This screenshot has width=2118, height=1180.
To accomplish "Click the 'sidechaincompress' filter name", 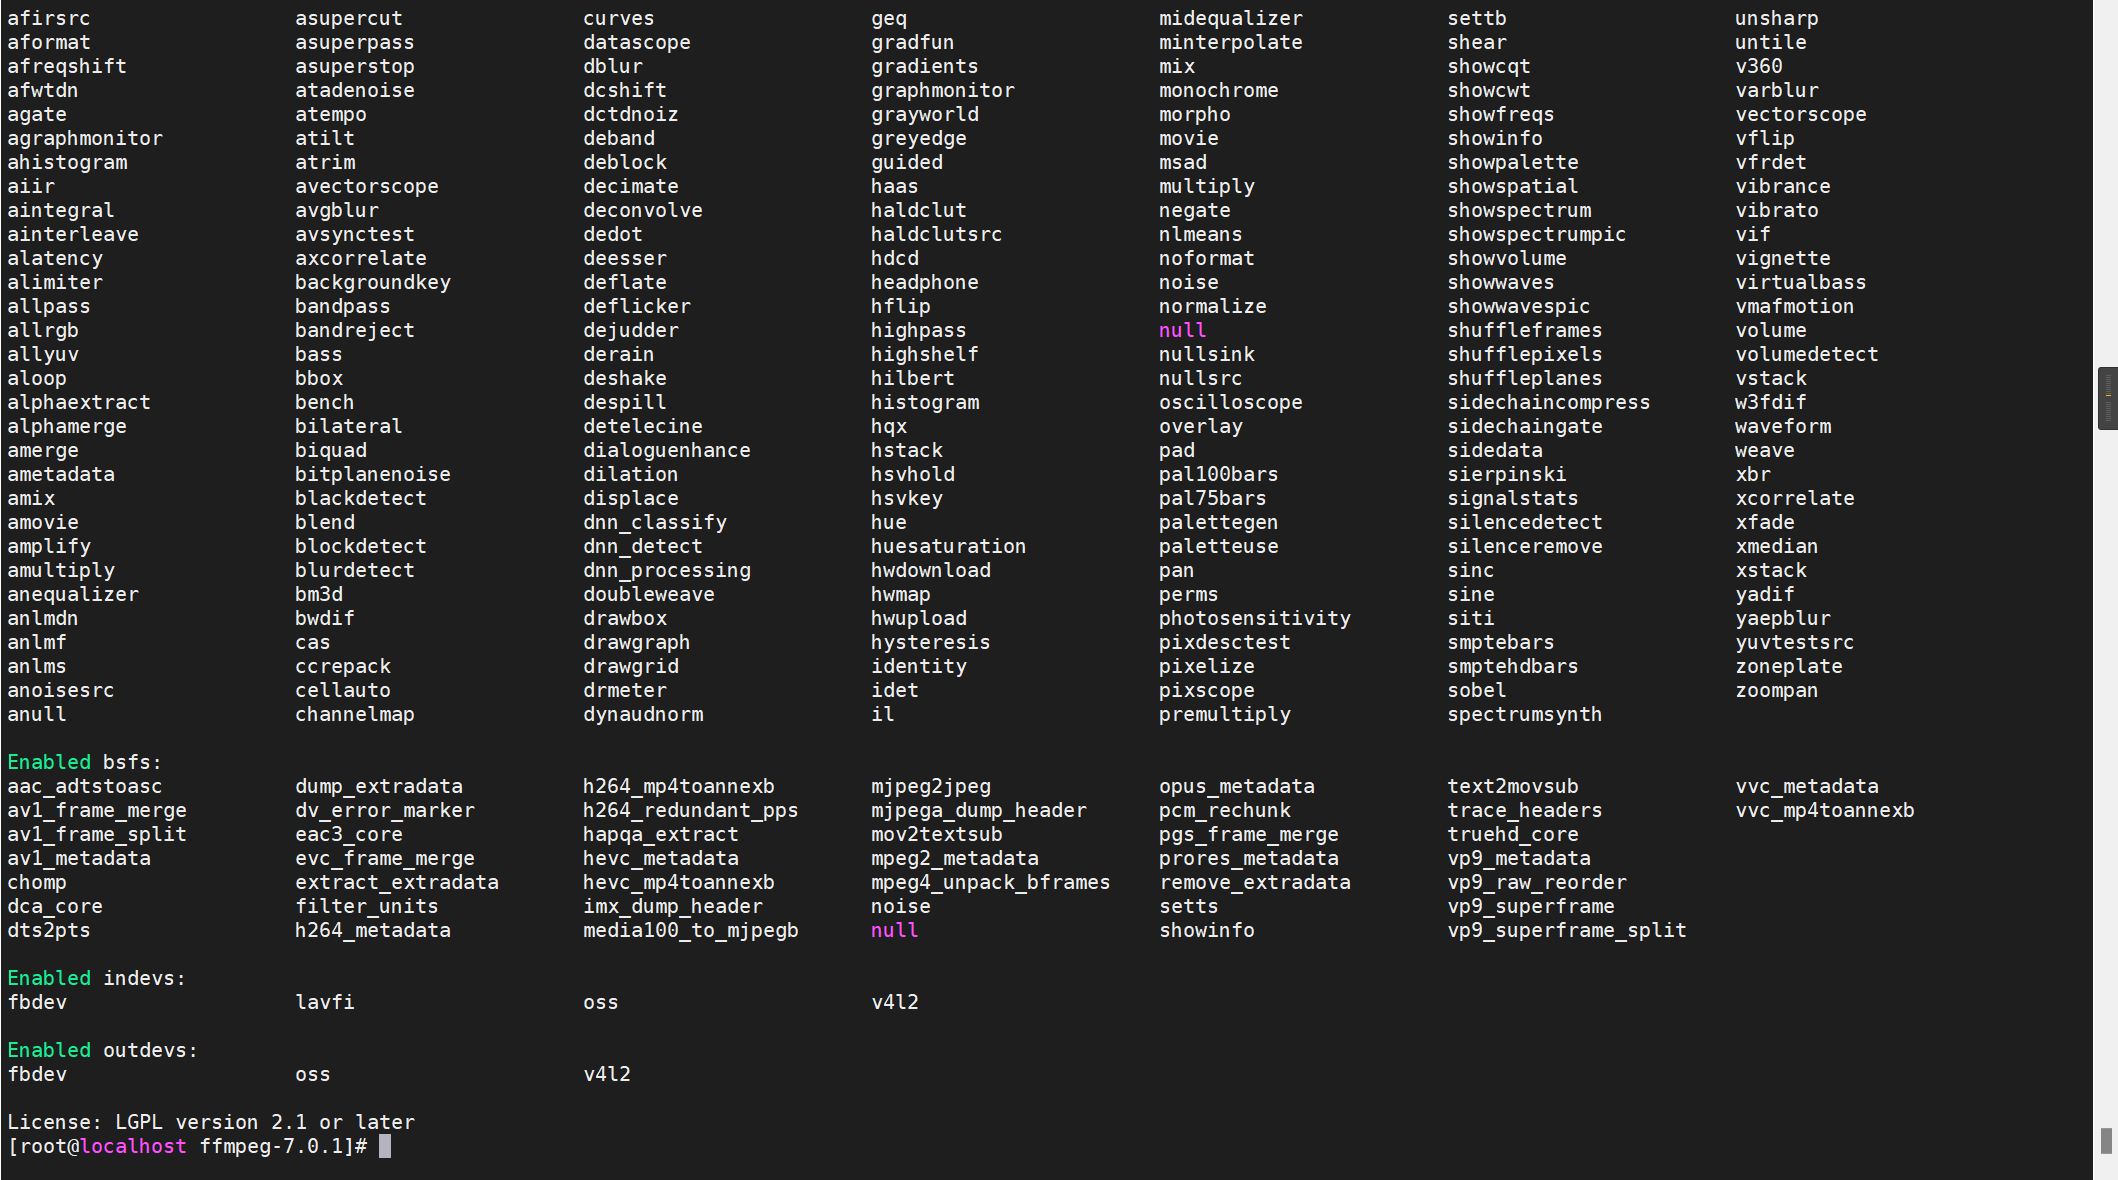I will click(1548, 402).
